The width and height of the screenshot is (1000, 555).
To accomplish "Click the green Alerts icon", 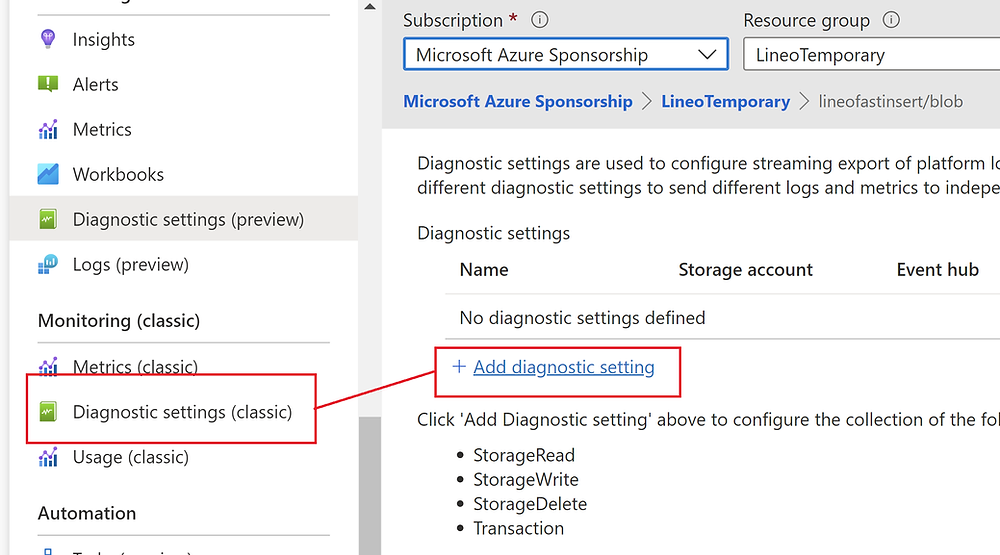I will click(48, 84).
